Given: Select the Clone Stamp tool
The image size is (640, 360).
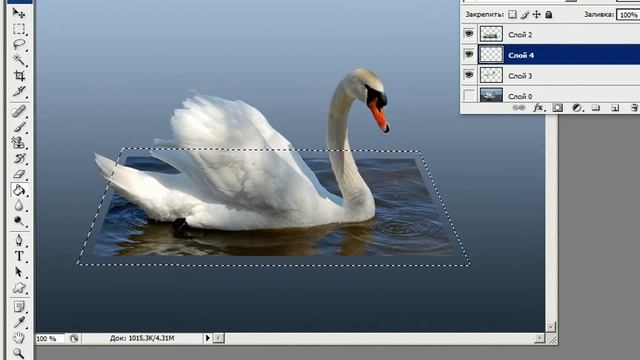Looking at the screenshot, I should 19,142.
